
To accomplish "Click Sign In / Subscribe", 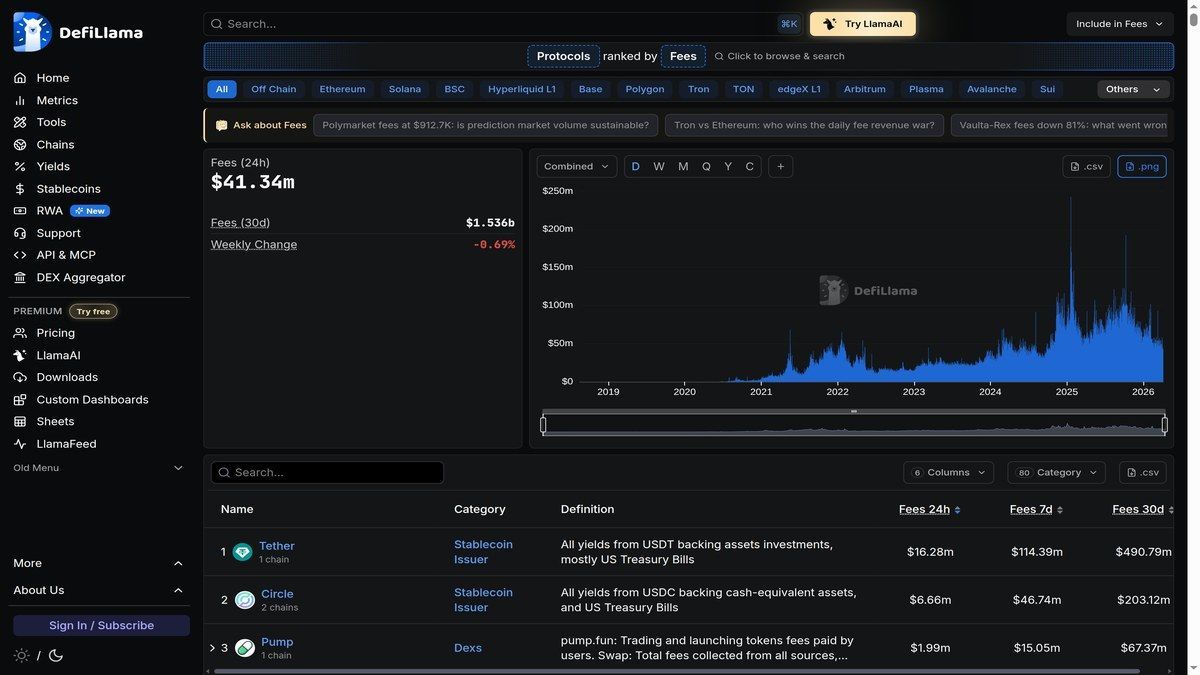I will tap(101, 623).
